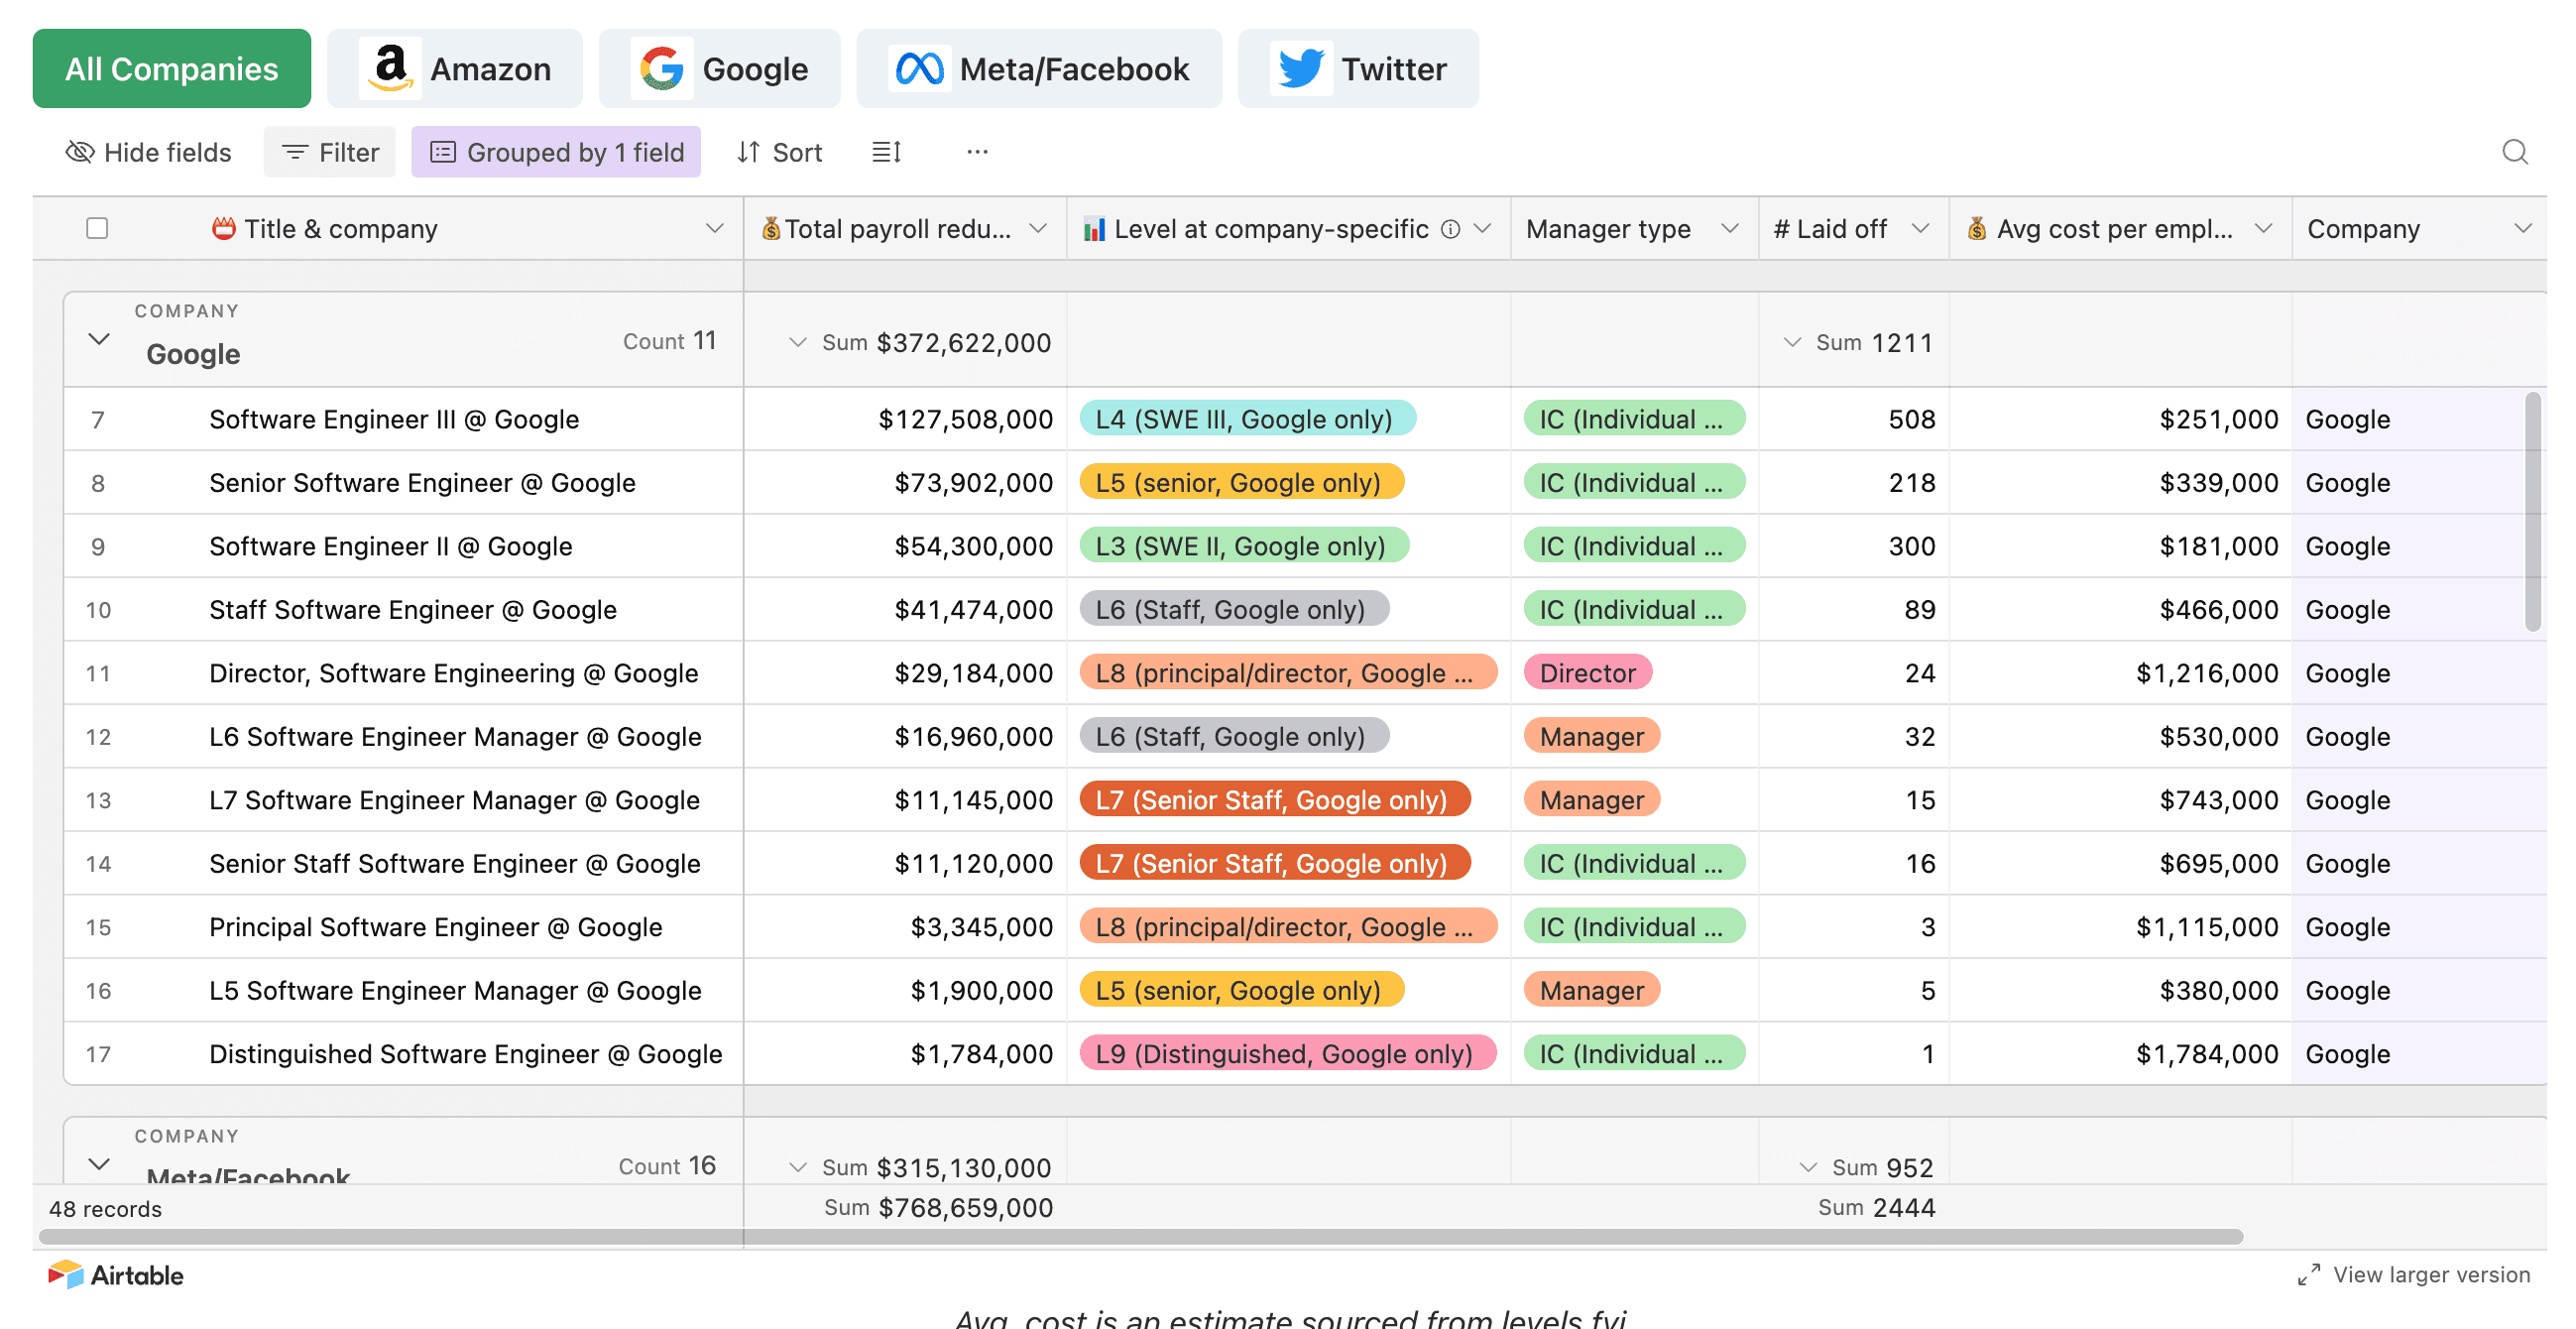Open the # Laid off column dropdown
This screenshot has width=2576, height=1329.
(x=1919, y=229)
